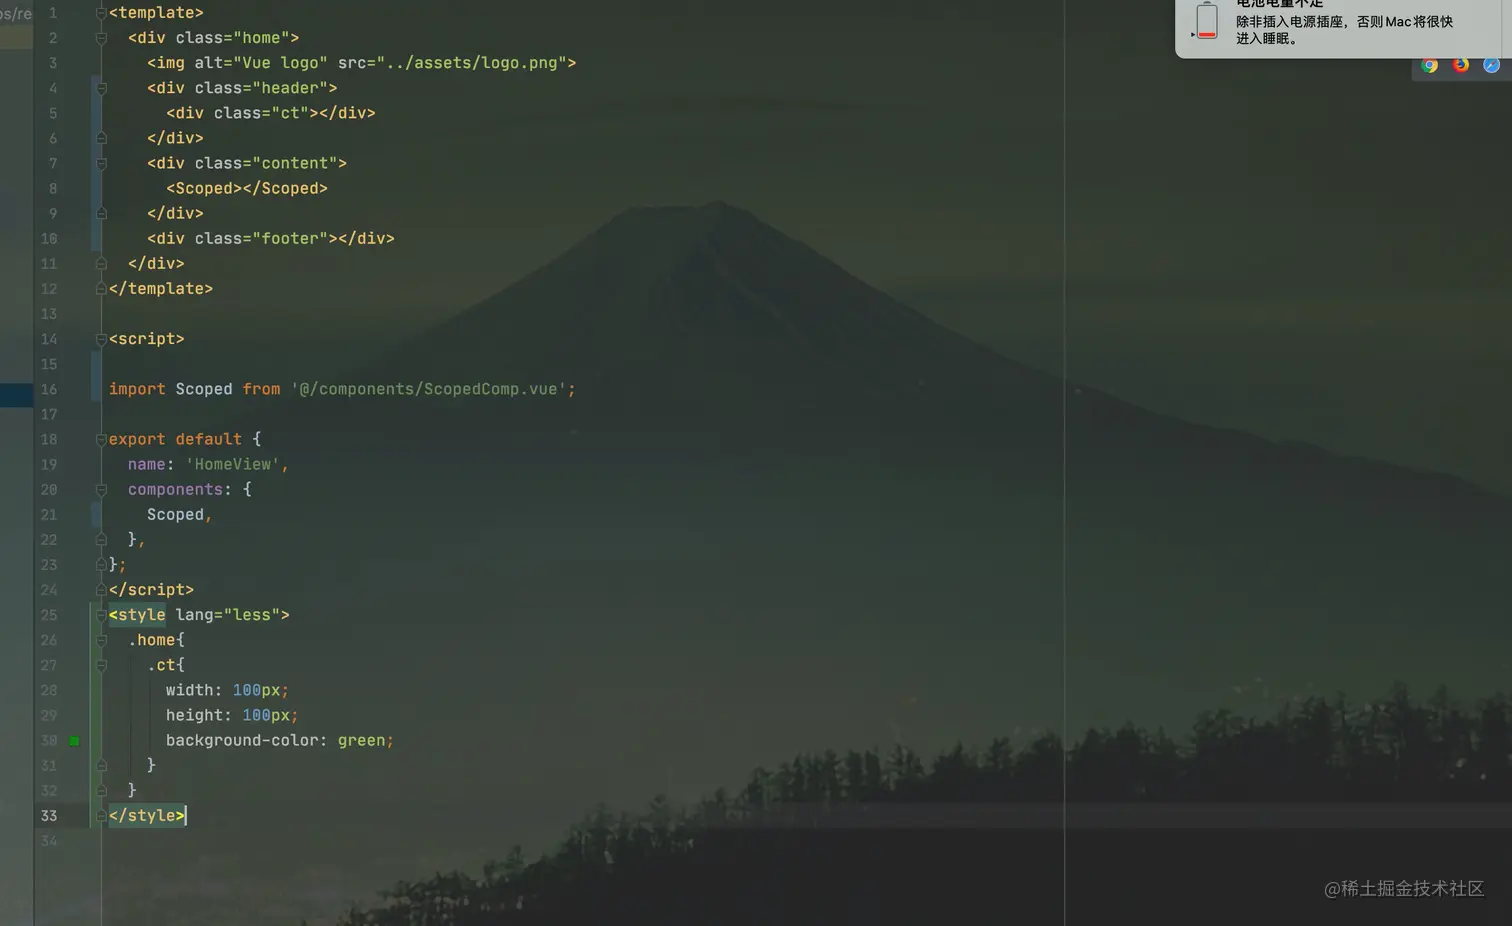Click fold end marker at </style> line

click(101, 816)
